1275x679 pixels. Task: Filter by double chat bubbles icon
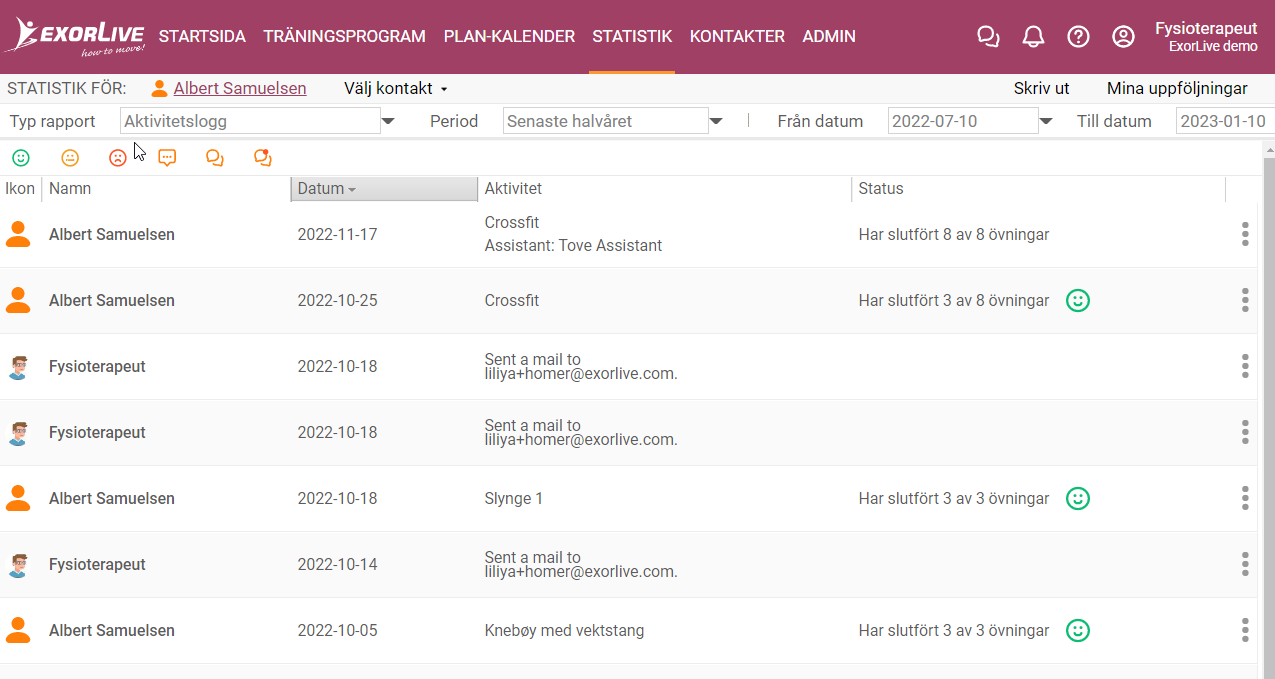coord(215,158)
